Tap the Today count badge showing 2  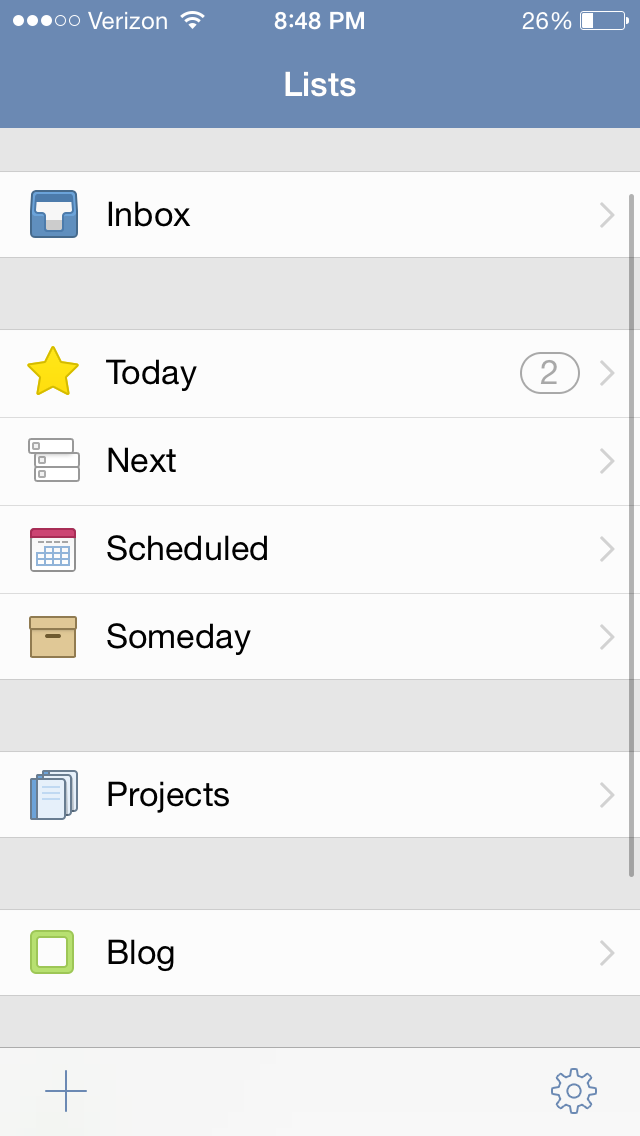(x=549, y=373)
